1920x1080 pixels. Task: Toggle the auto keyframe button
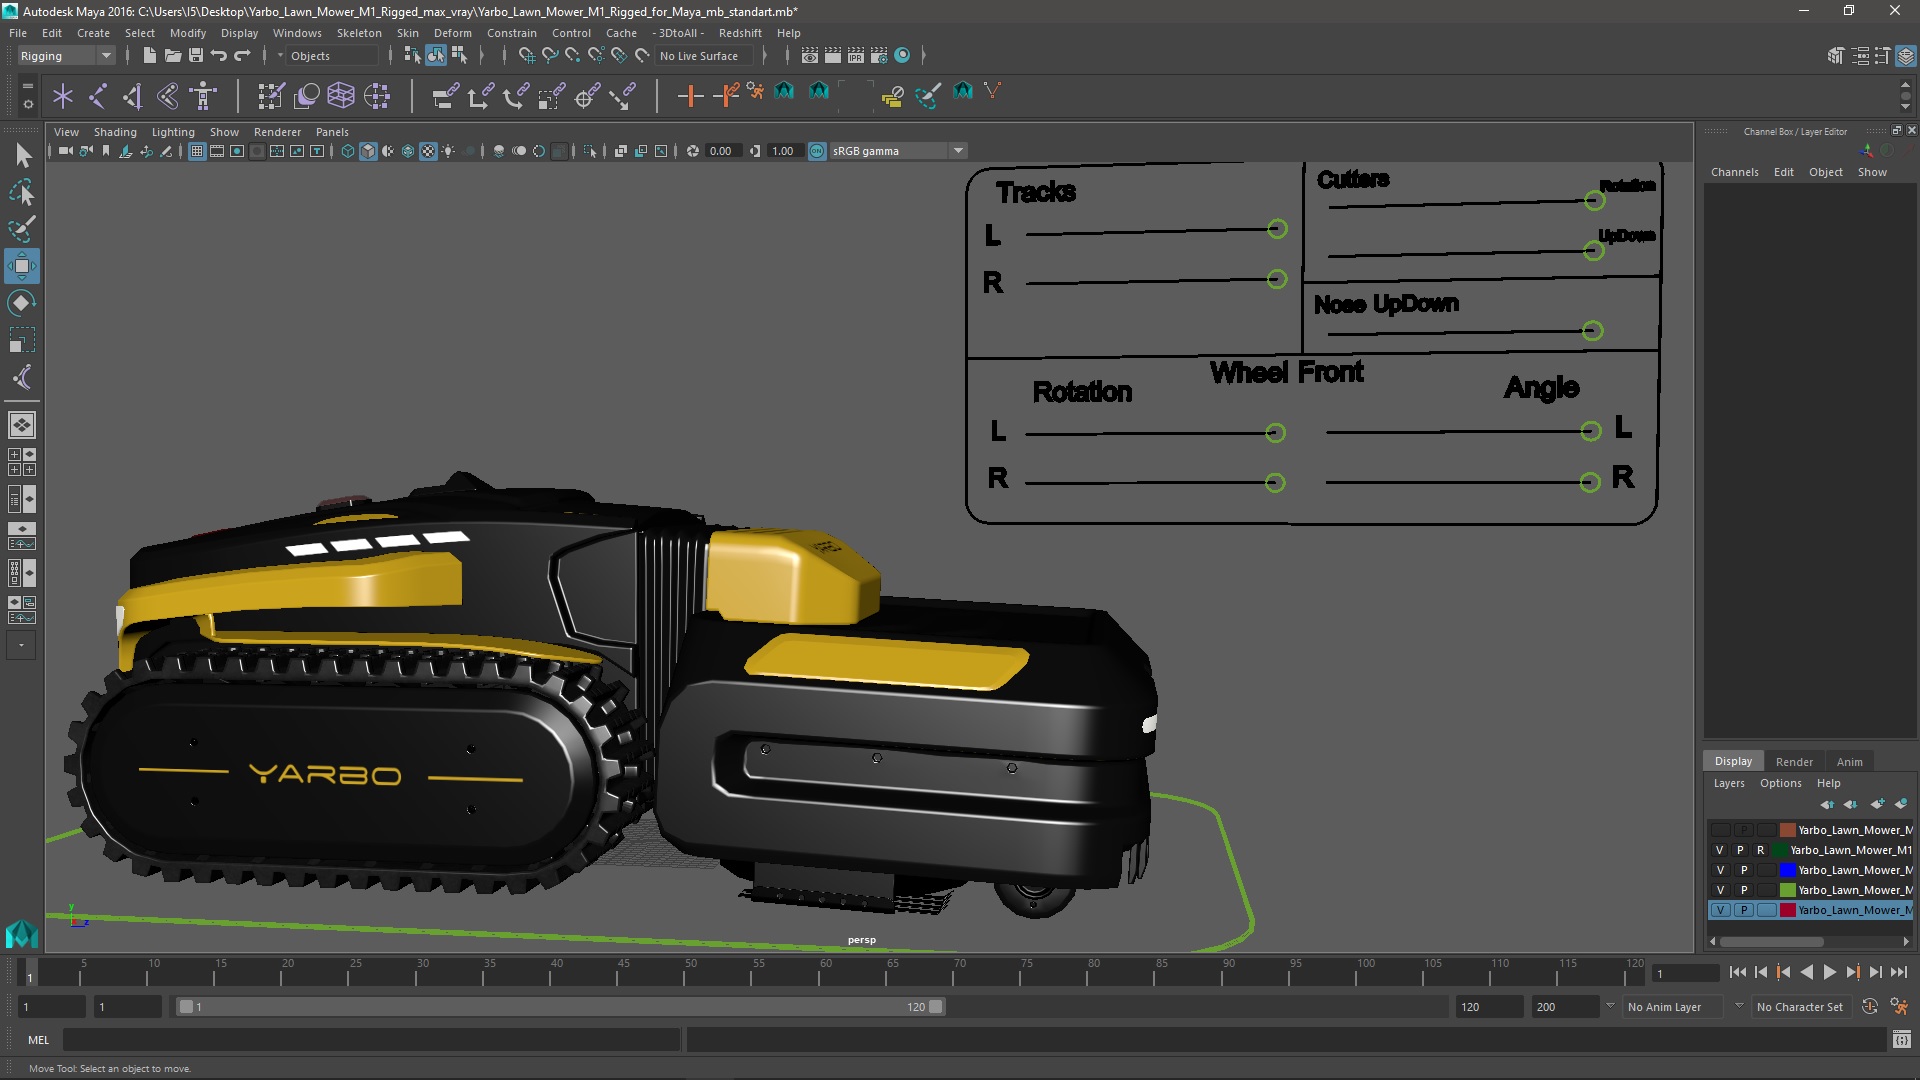(x=1869, y=1007)
